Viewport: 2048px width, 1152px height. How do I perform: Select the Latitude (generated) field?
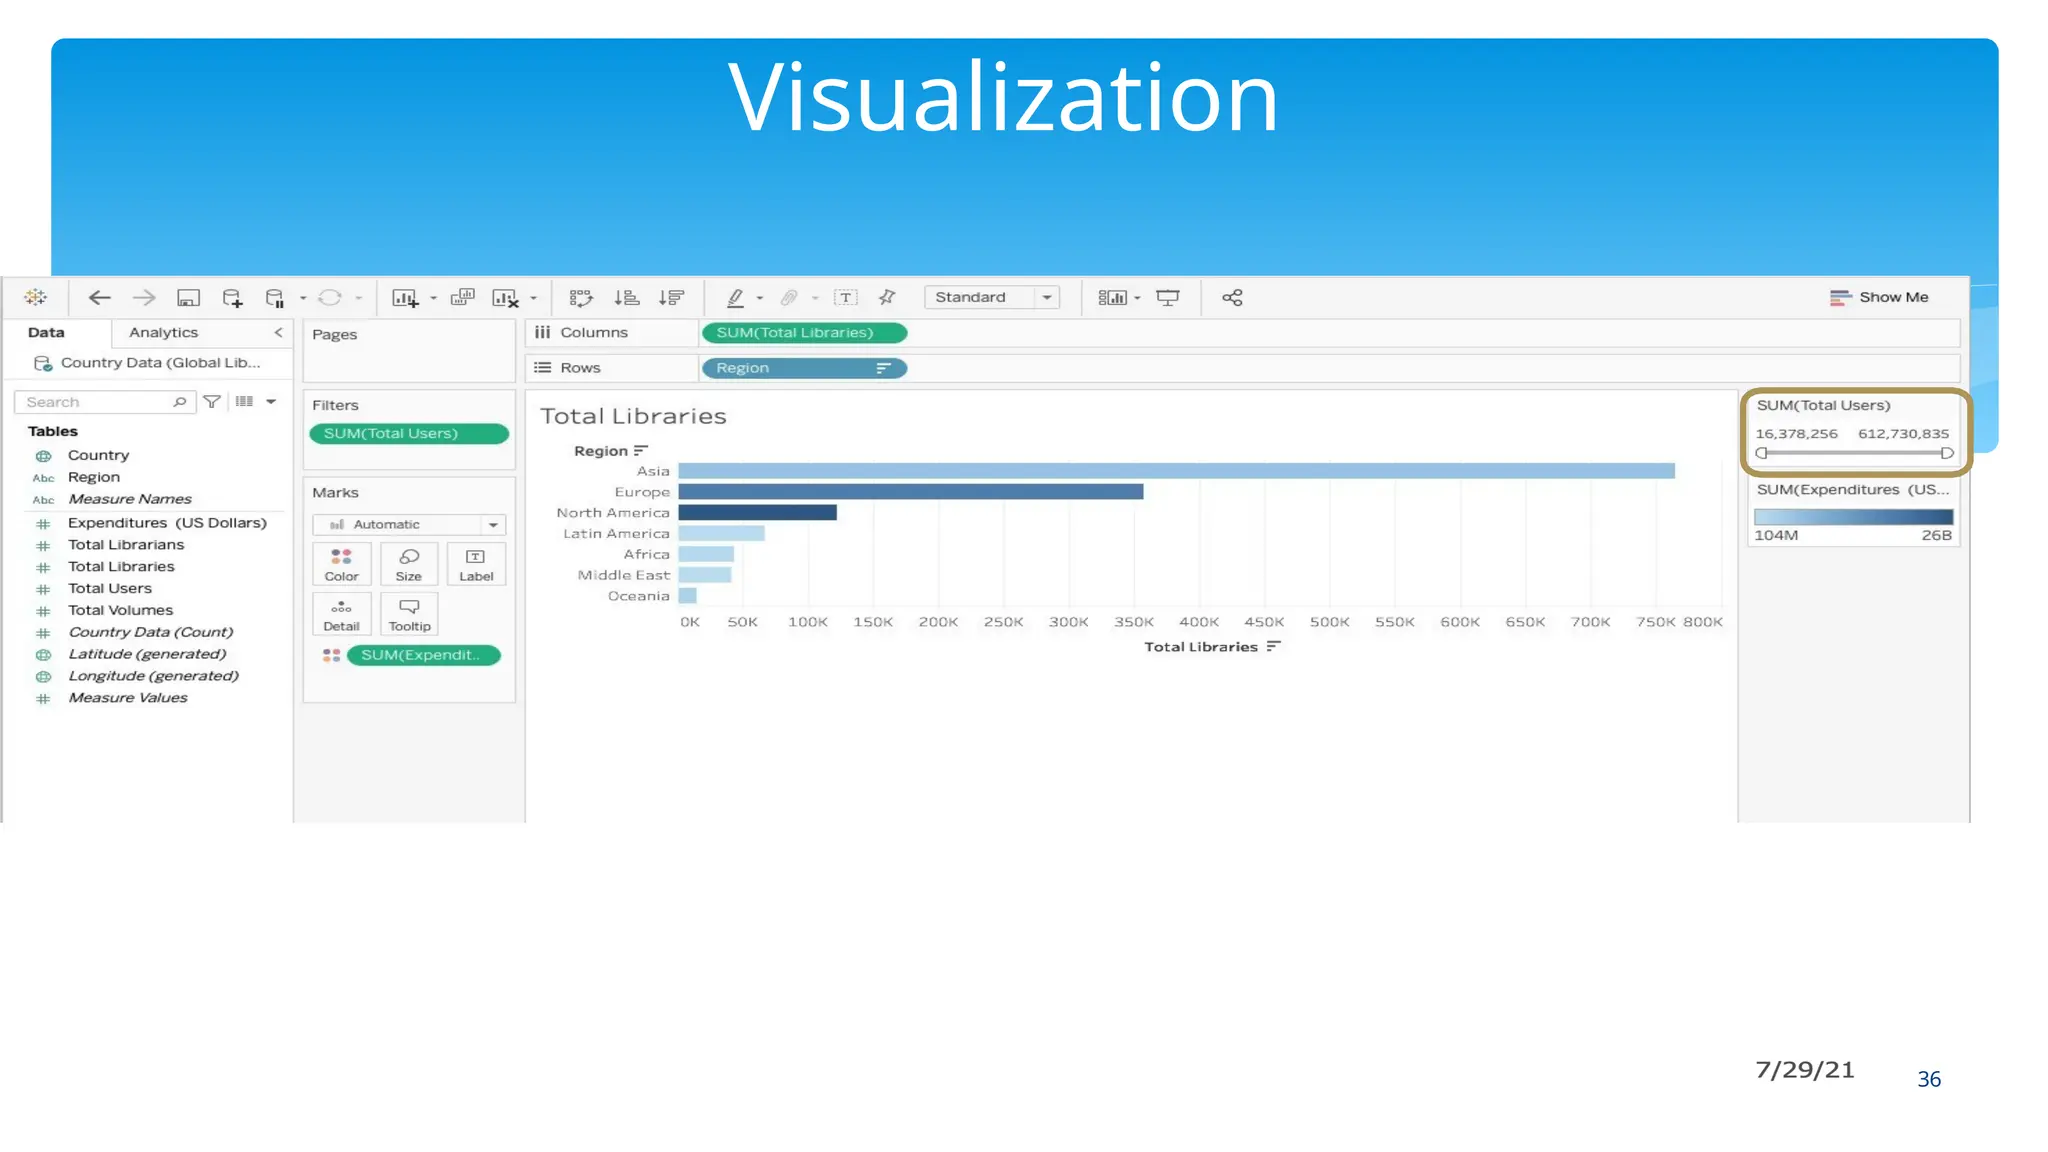coord(147,654)
